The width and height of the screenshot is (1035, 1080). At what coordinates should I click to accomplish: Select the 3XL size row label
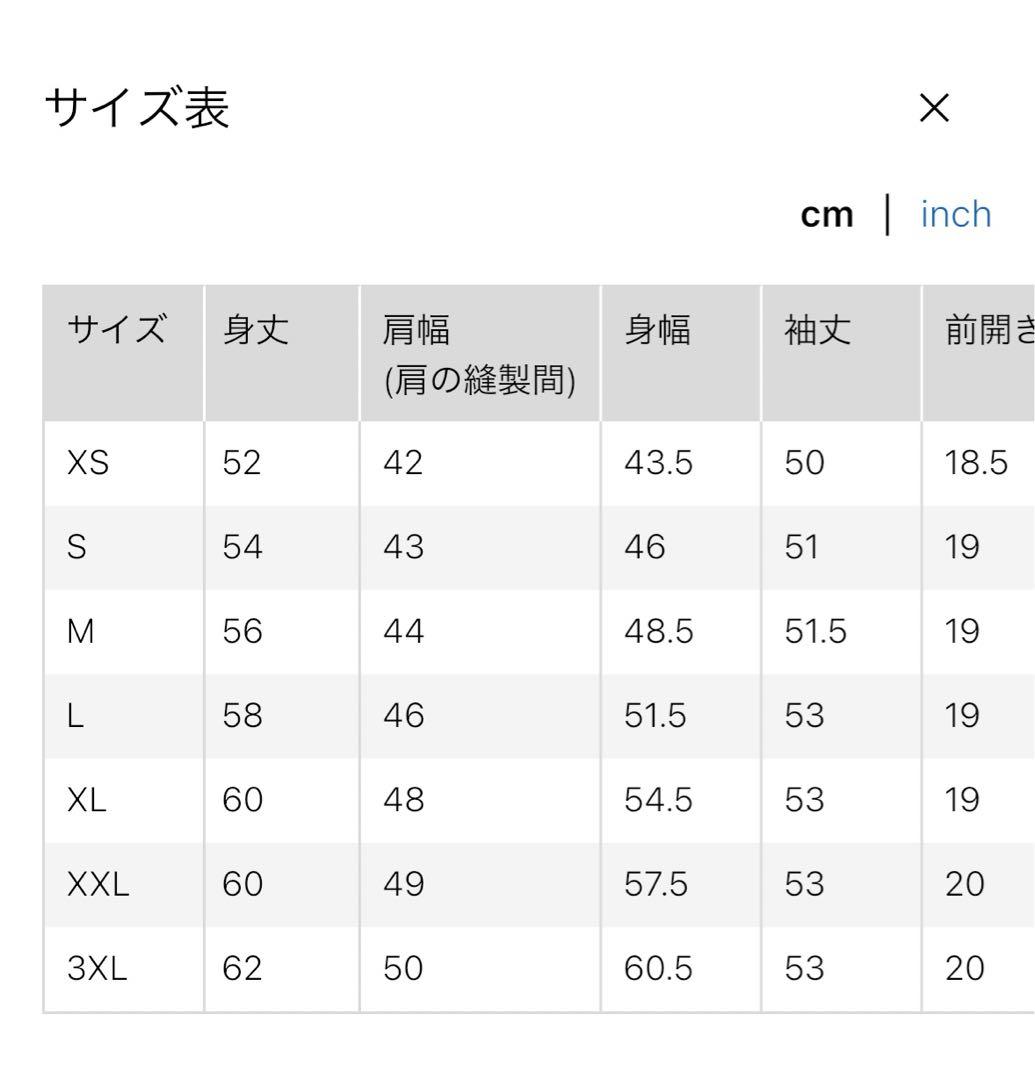pyautogui.click(x=97, y=968)
